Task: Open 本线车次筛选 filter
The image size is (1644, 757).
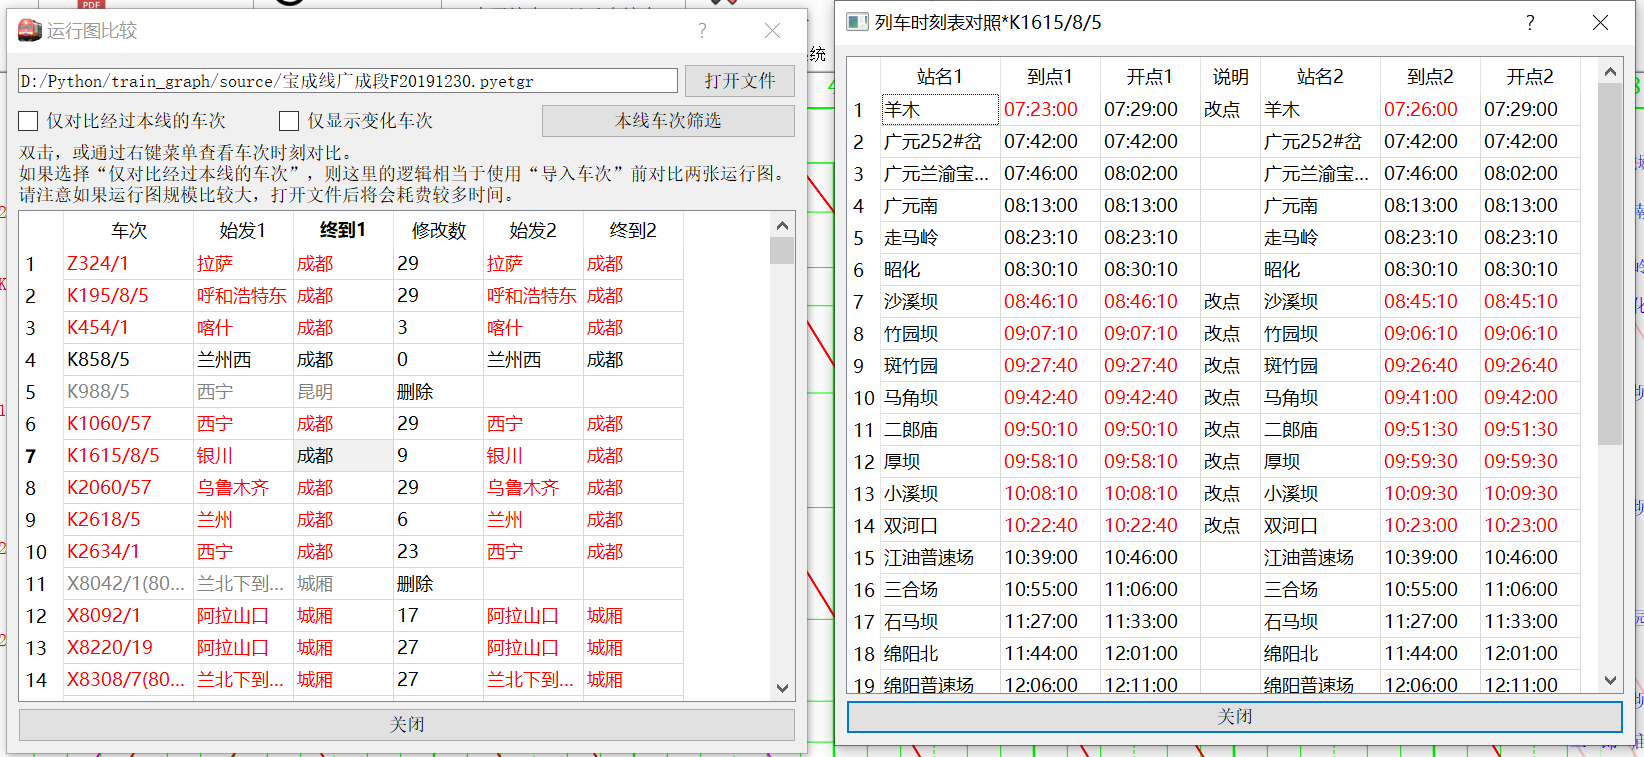Action: [x=668, y=121]
